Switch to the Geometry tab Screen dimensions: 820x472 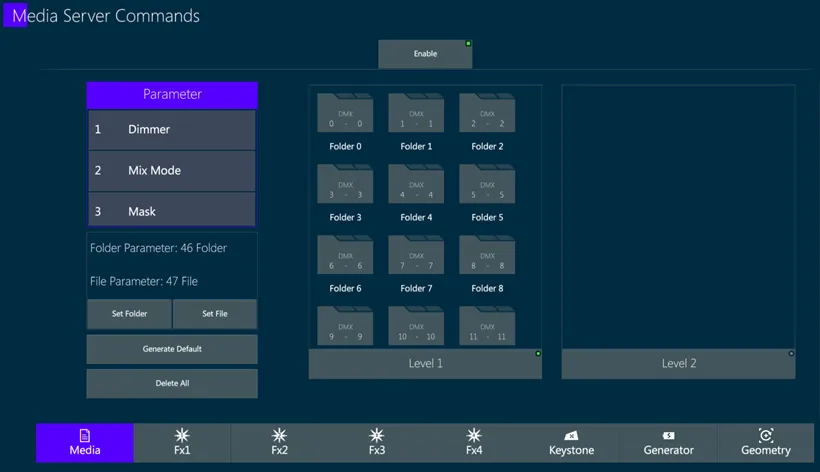point(766,443)
